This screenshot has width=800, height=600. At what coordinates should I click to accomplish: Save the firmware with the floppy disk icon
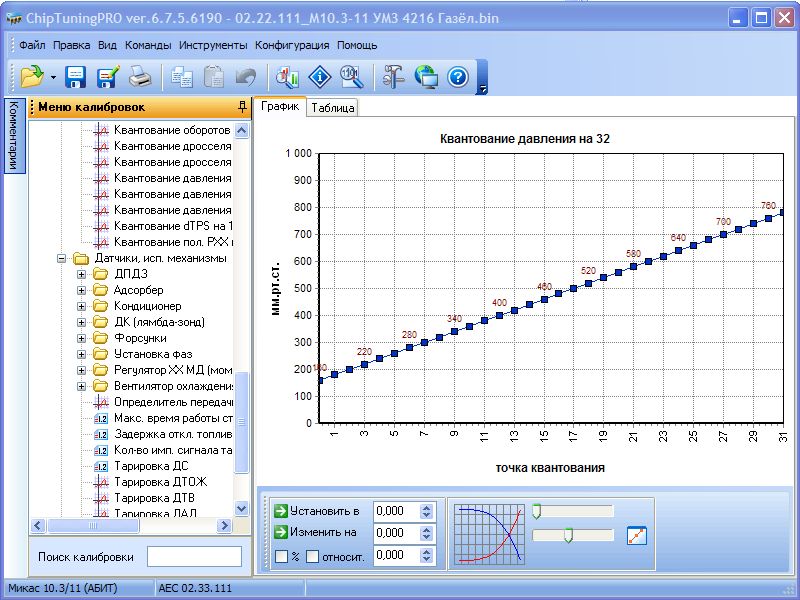76,76
